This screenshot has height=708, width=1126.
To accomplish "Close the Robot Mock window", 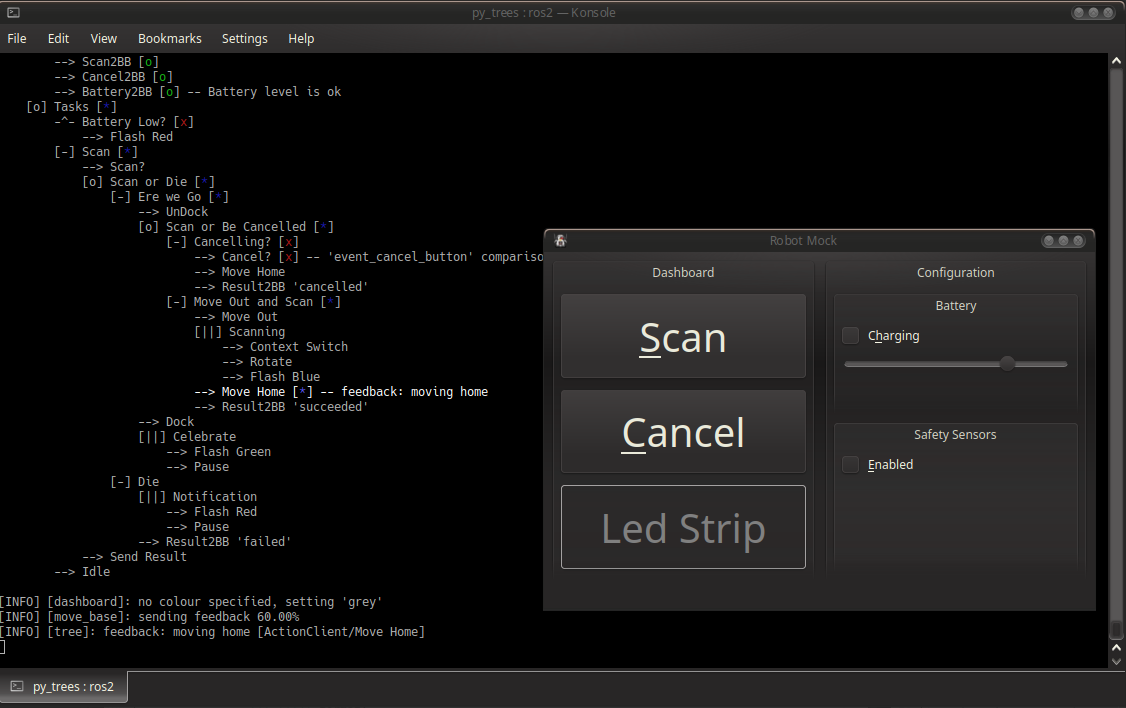I will [x=1078, y=241].
